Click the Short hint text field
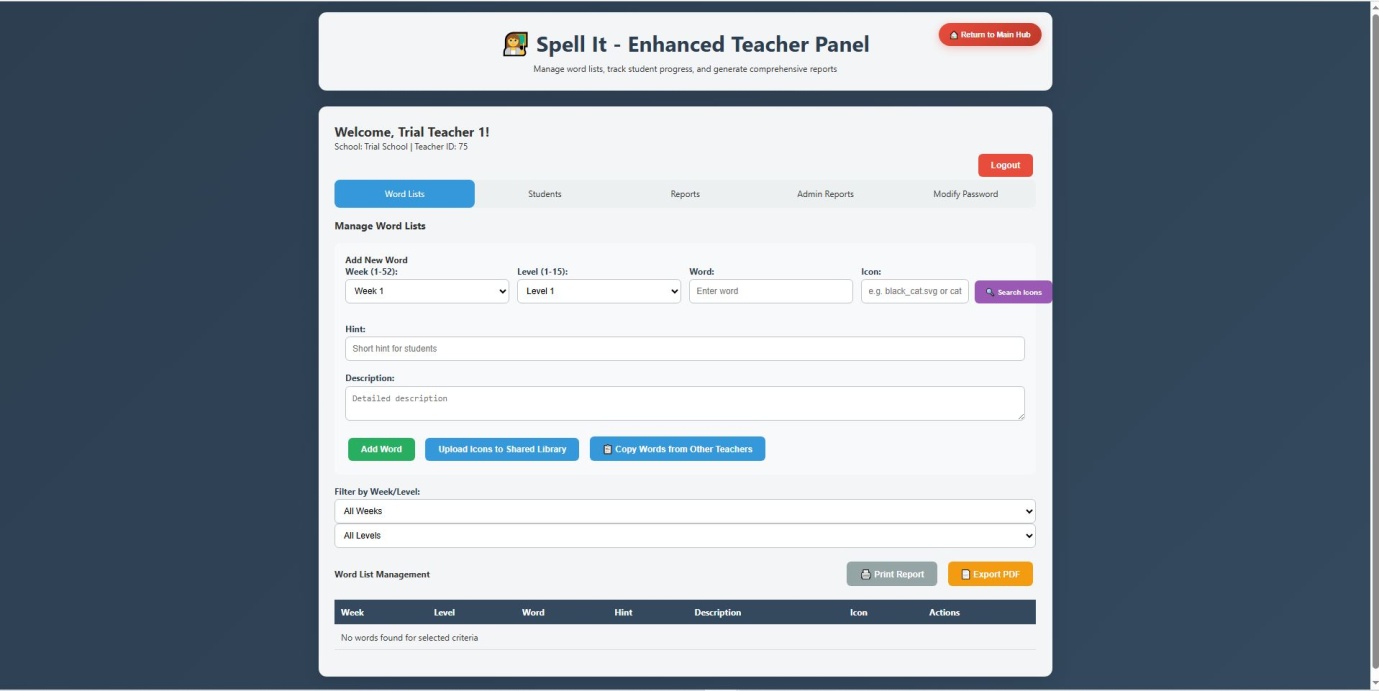Viewport: 1379px width, 691px height. click(684, 349)
